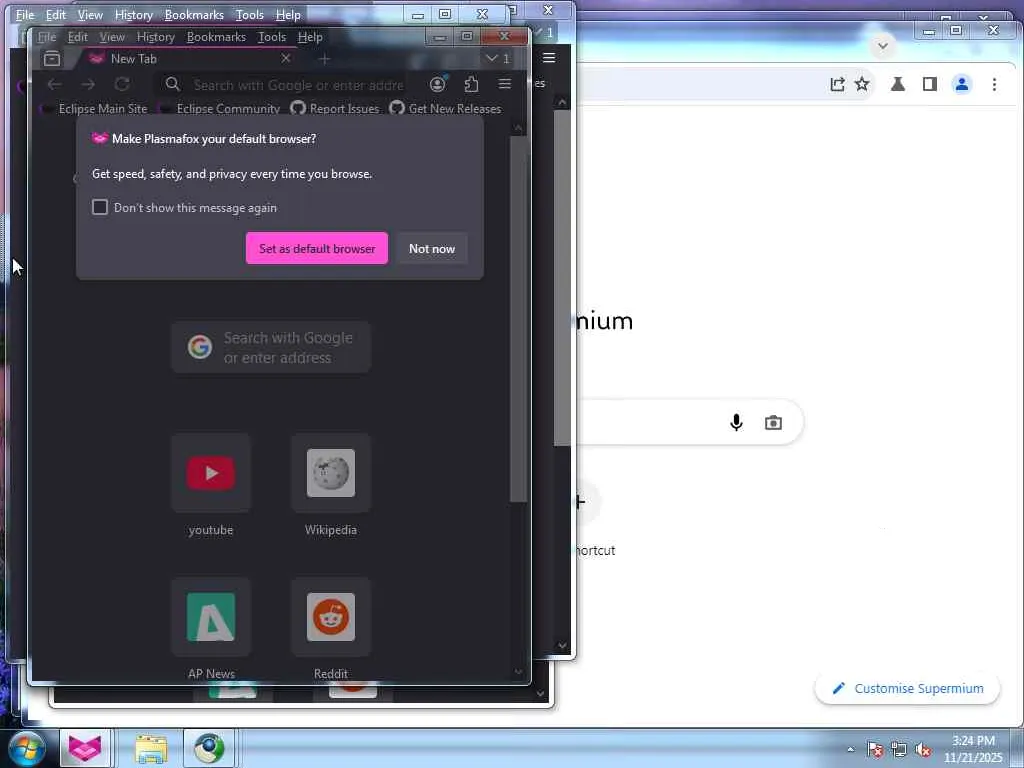The image size is (1024, 768).
Task: Open network tray icon
Action: point(899,750)
